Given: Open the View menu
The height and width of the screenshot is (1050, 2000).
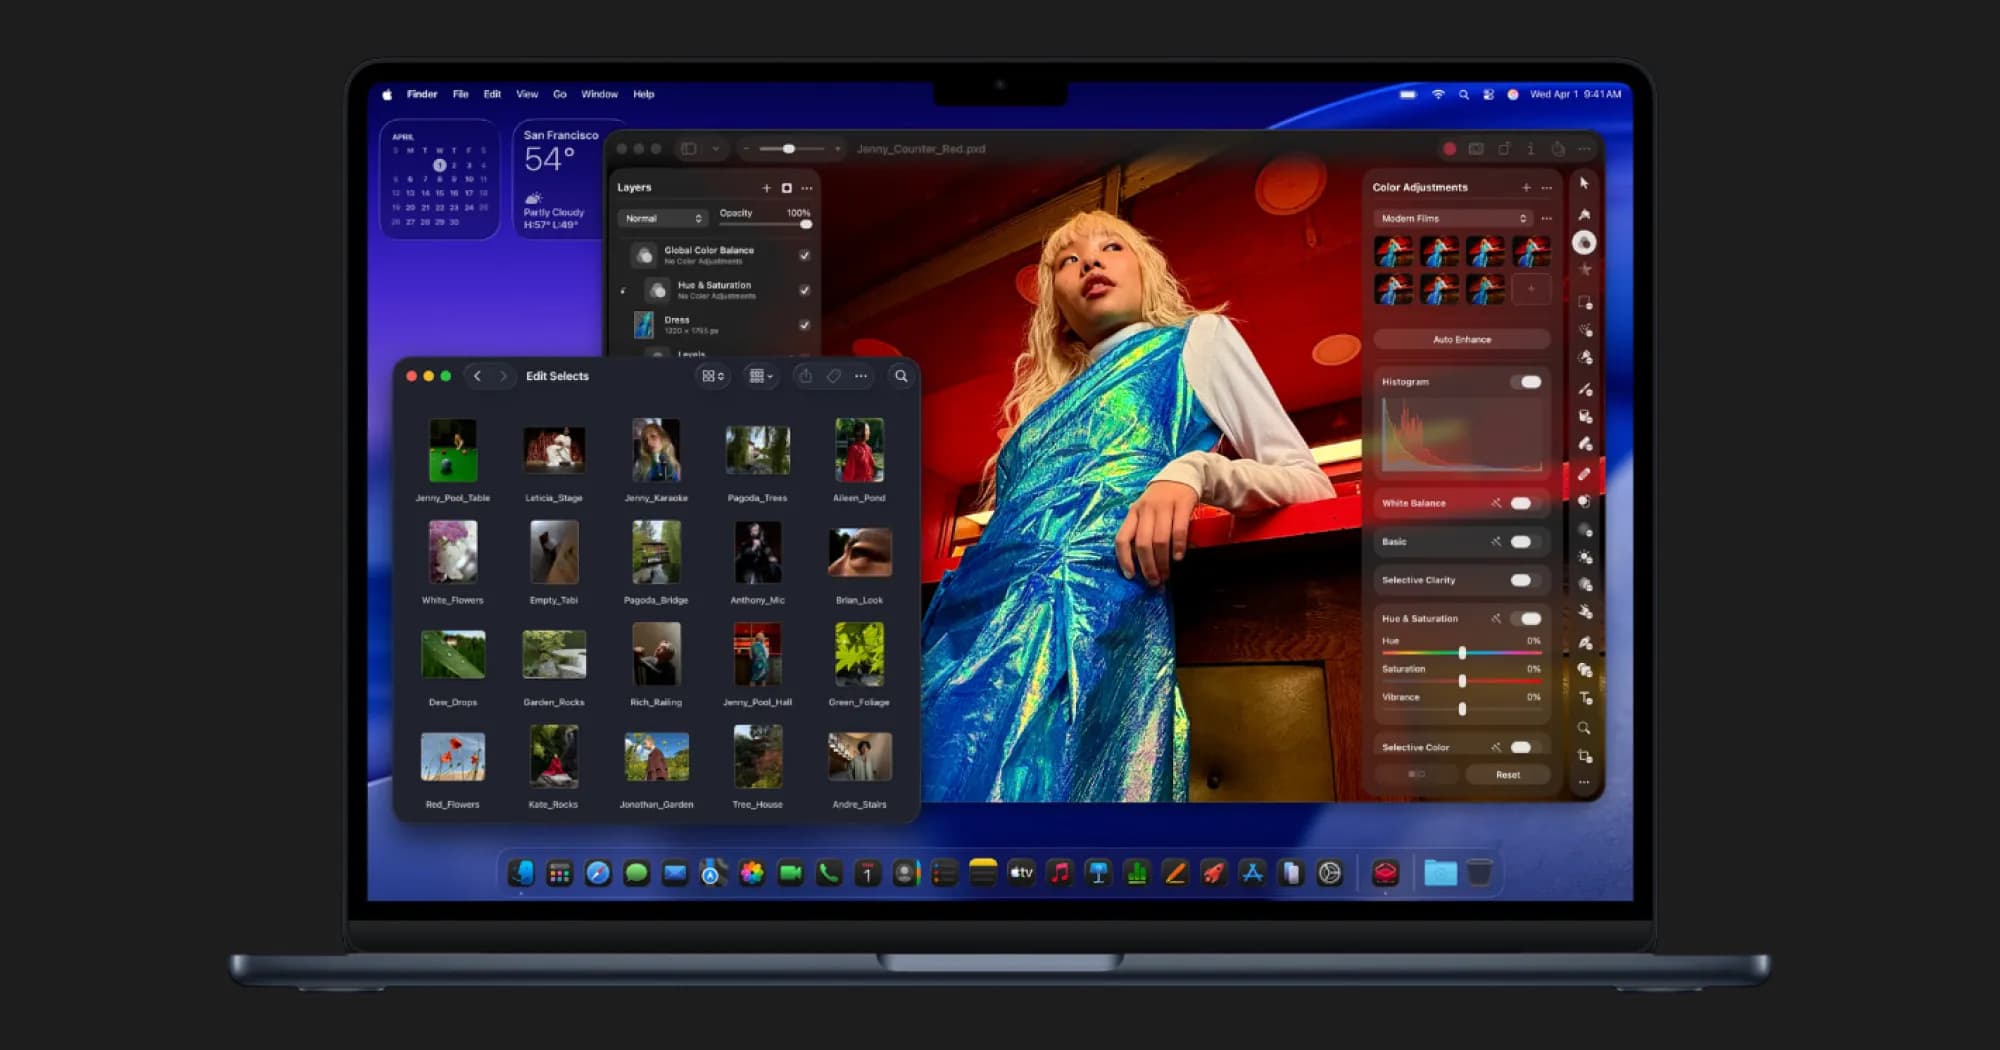Looking at the screenshot, I should click(527, 94).
